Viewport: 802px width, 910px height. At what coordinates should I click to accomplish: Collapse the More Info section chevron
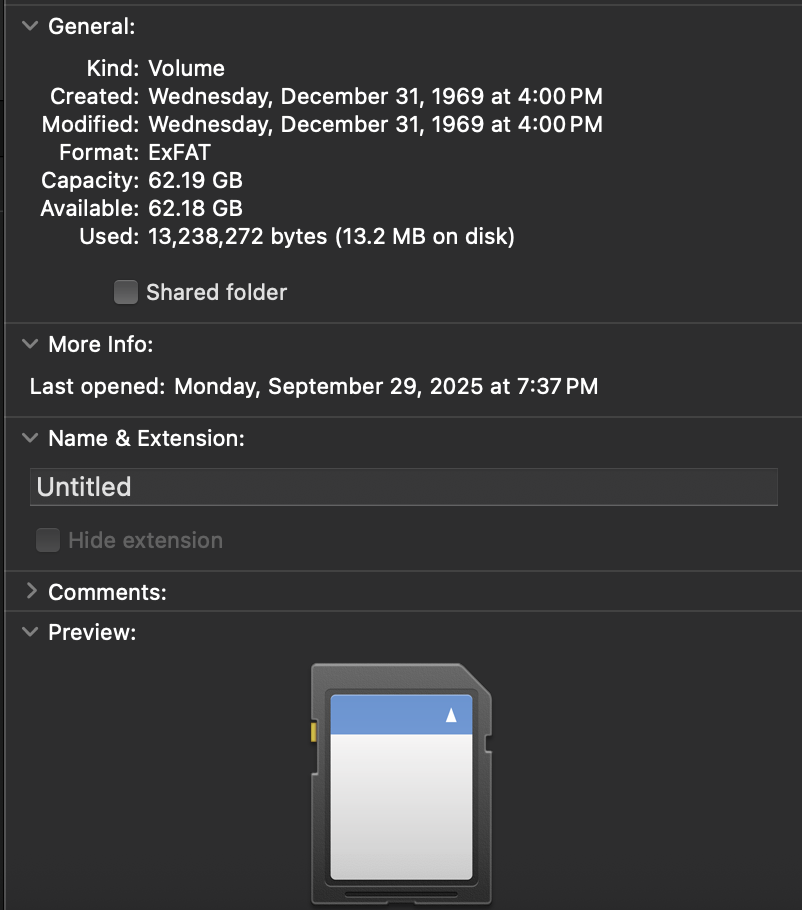point(29,345)
